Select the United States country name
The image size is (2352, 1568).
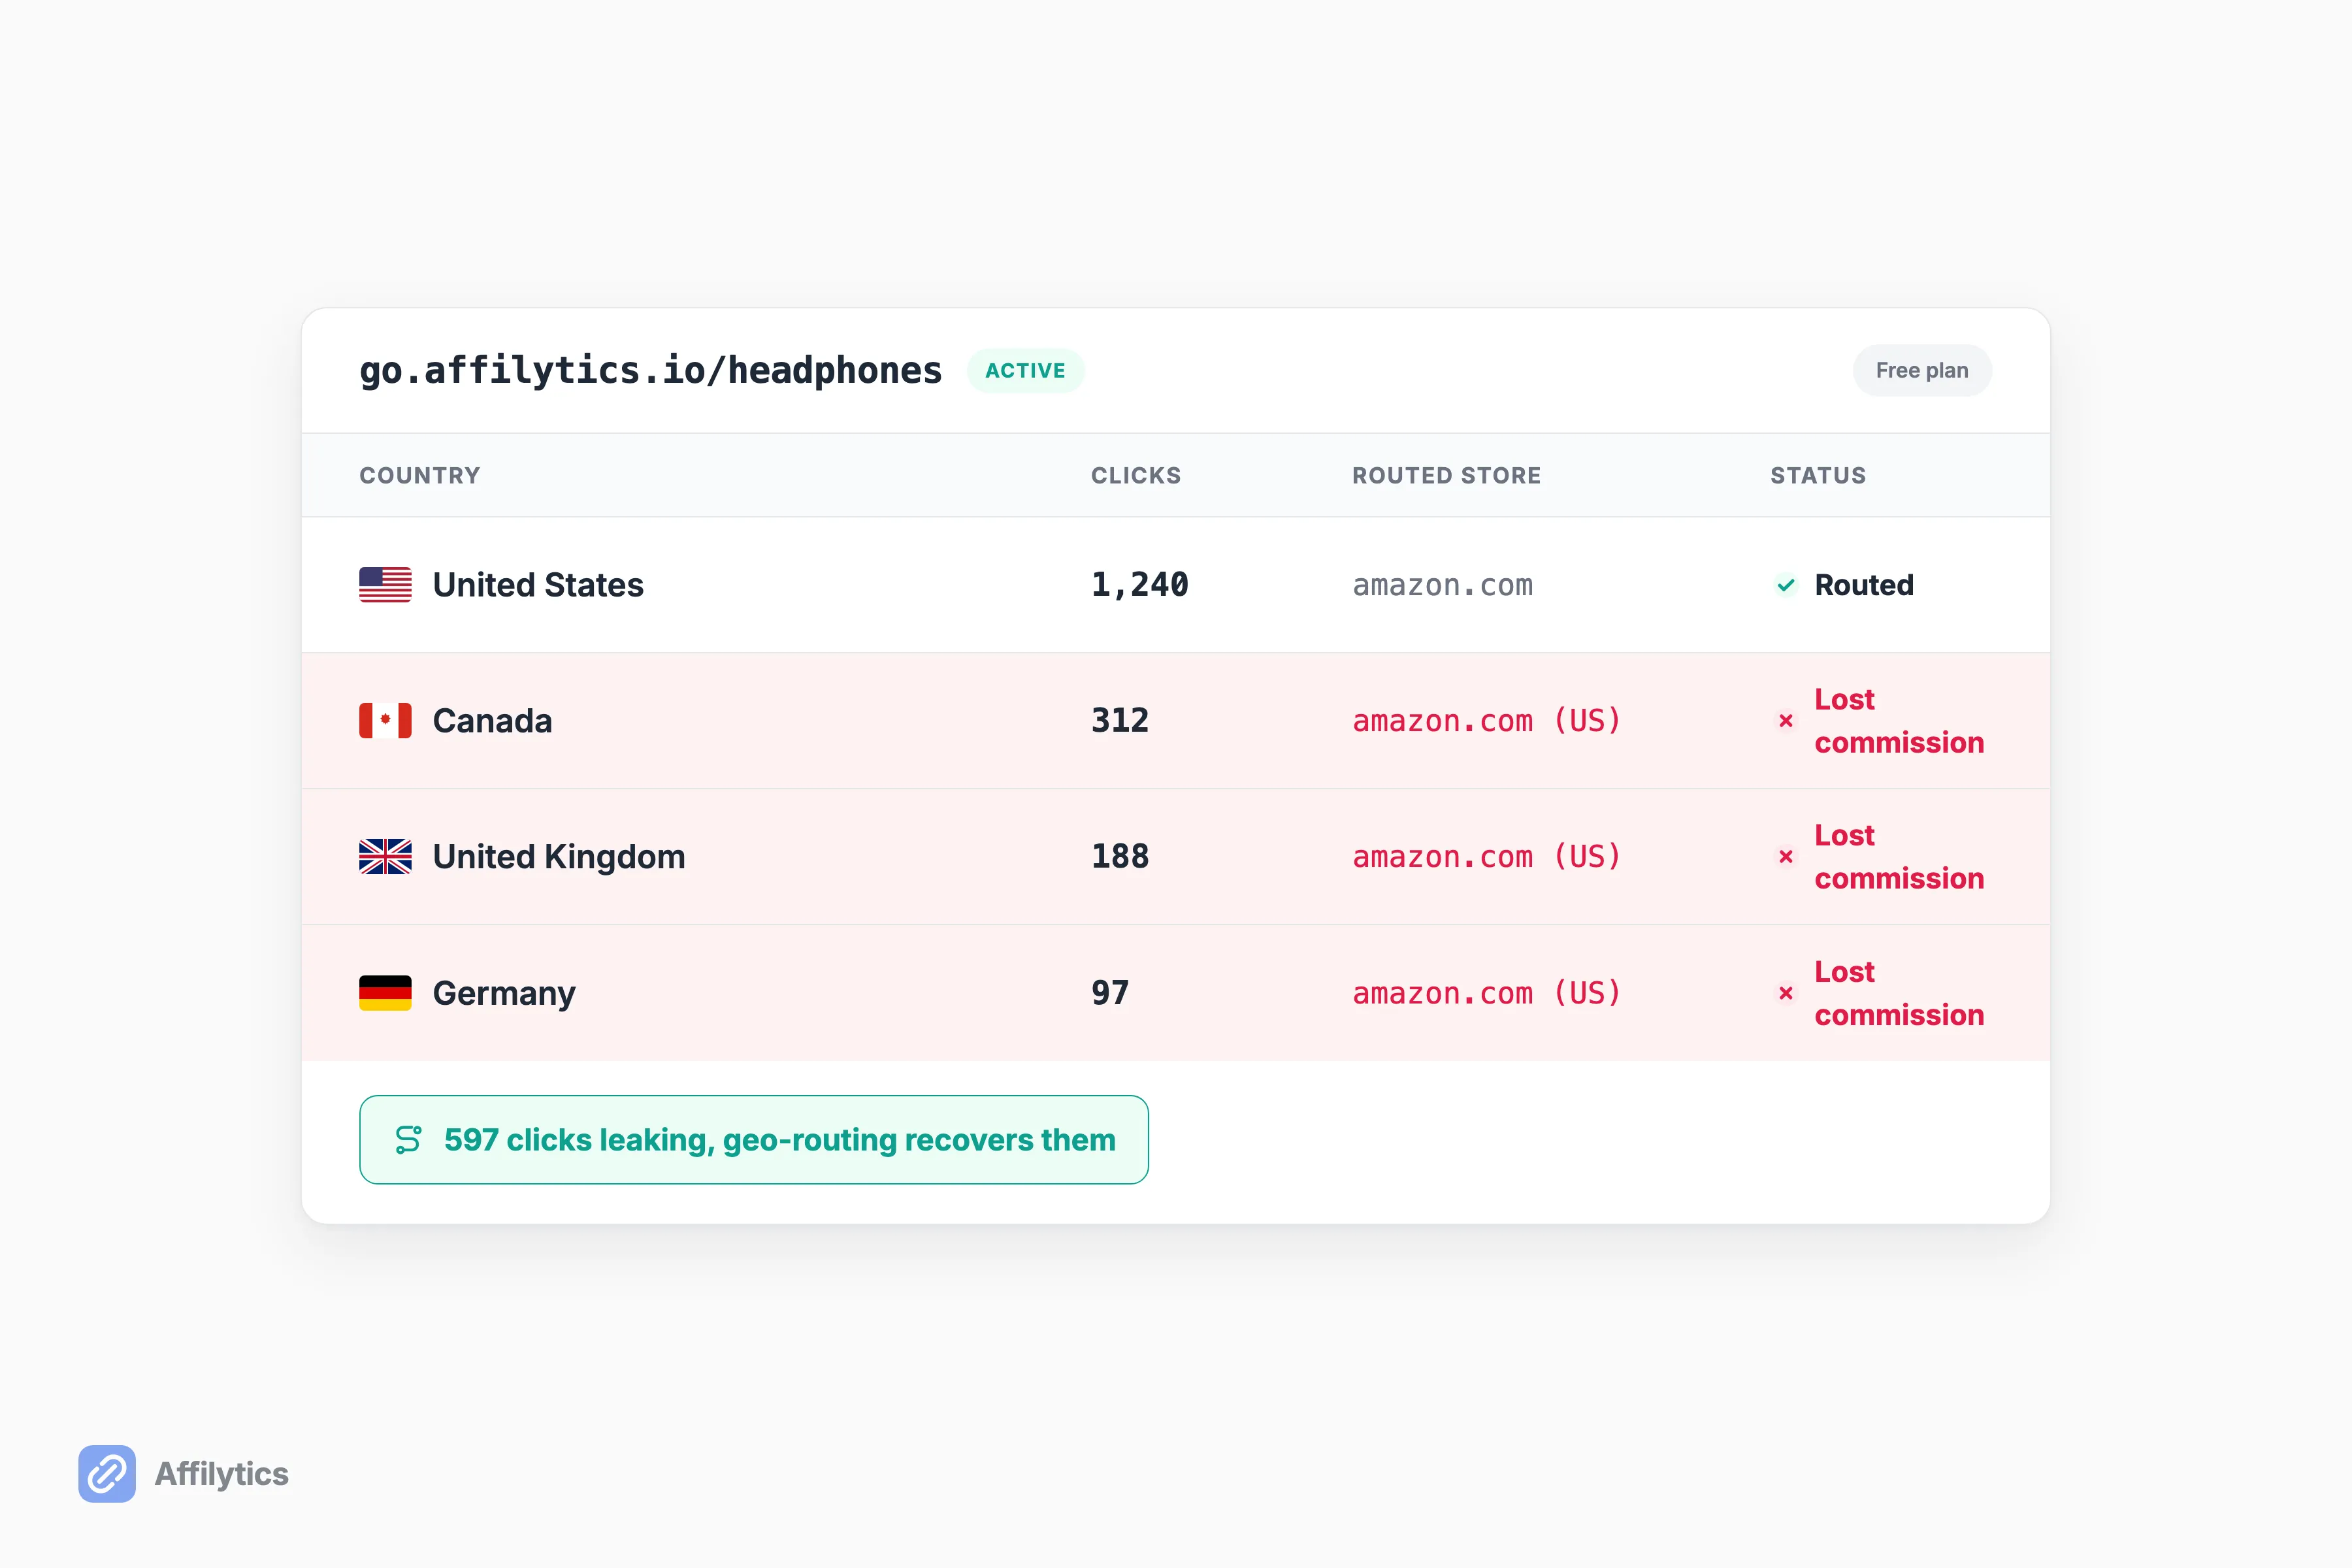click(x=538, y=585)
